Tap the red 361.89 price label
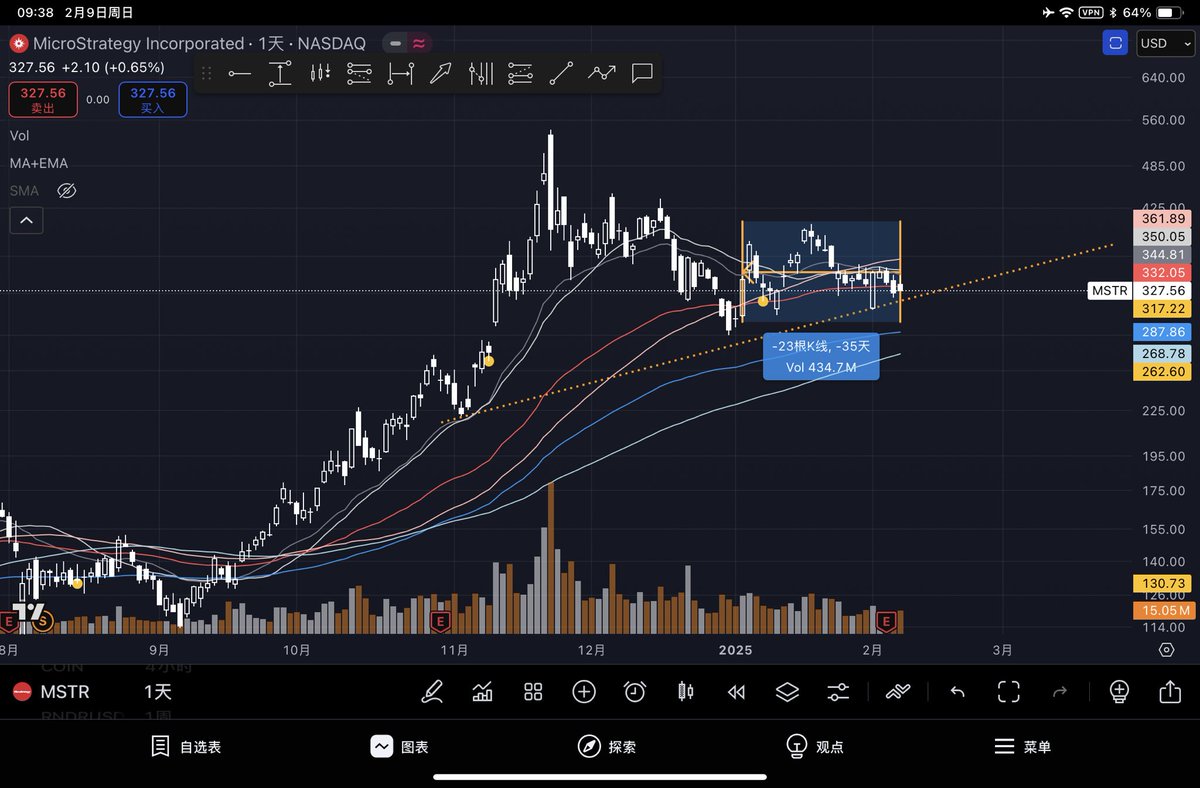 (1162, 219)
